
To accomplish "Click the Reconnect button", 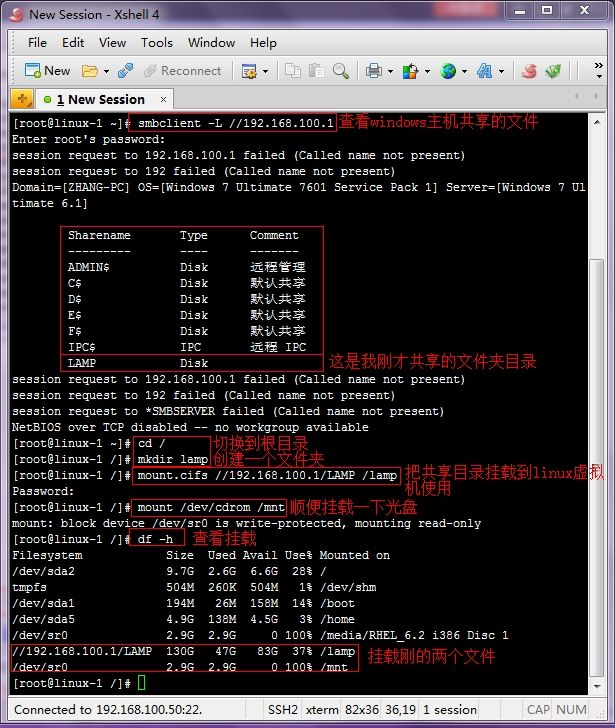I will click(x=182, y=71).
